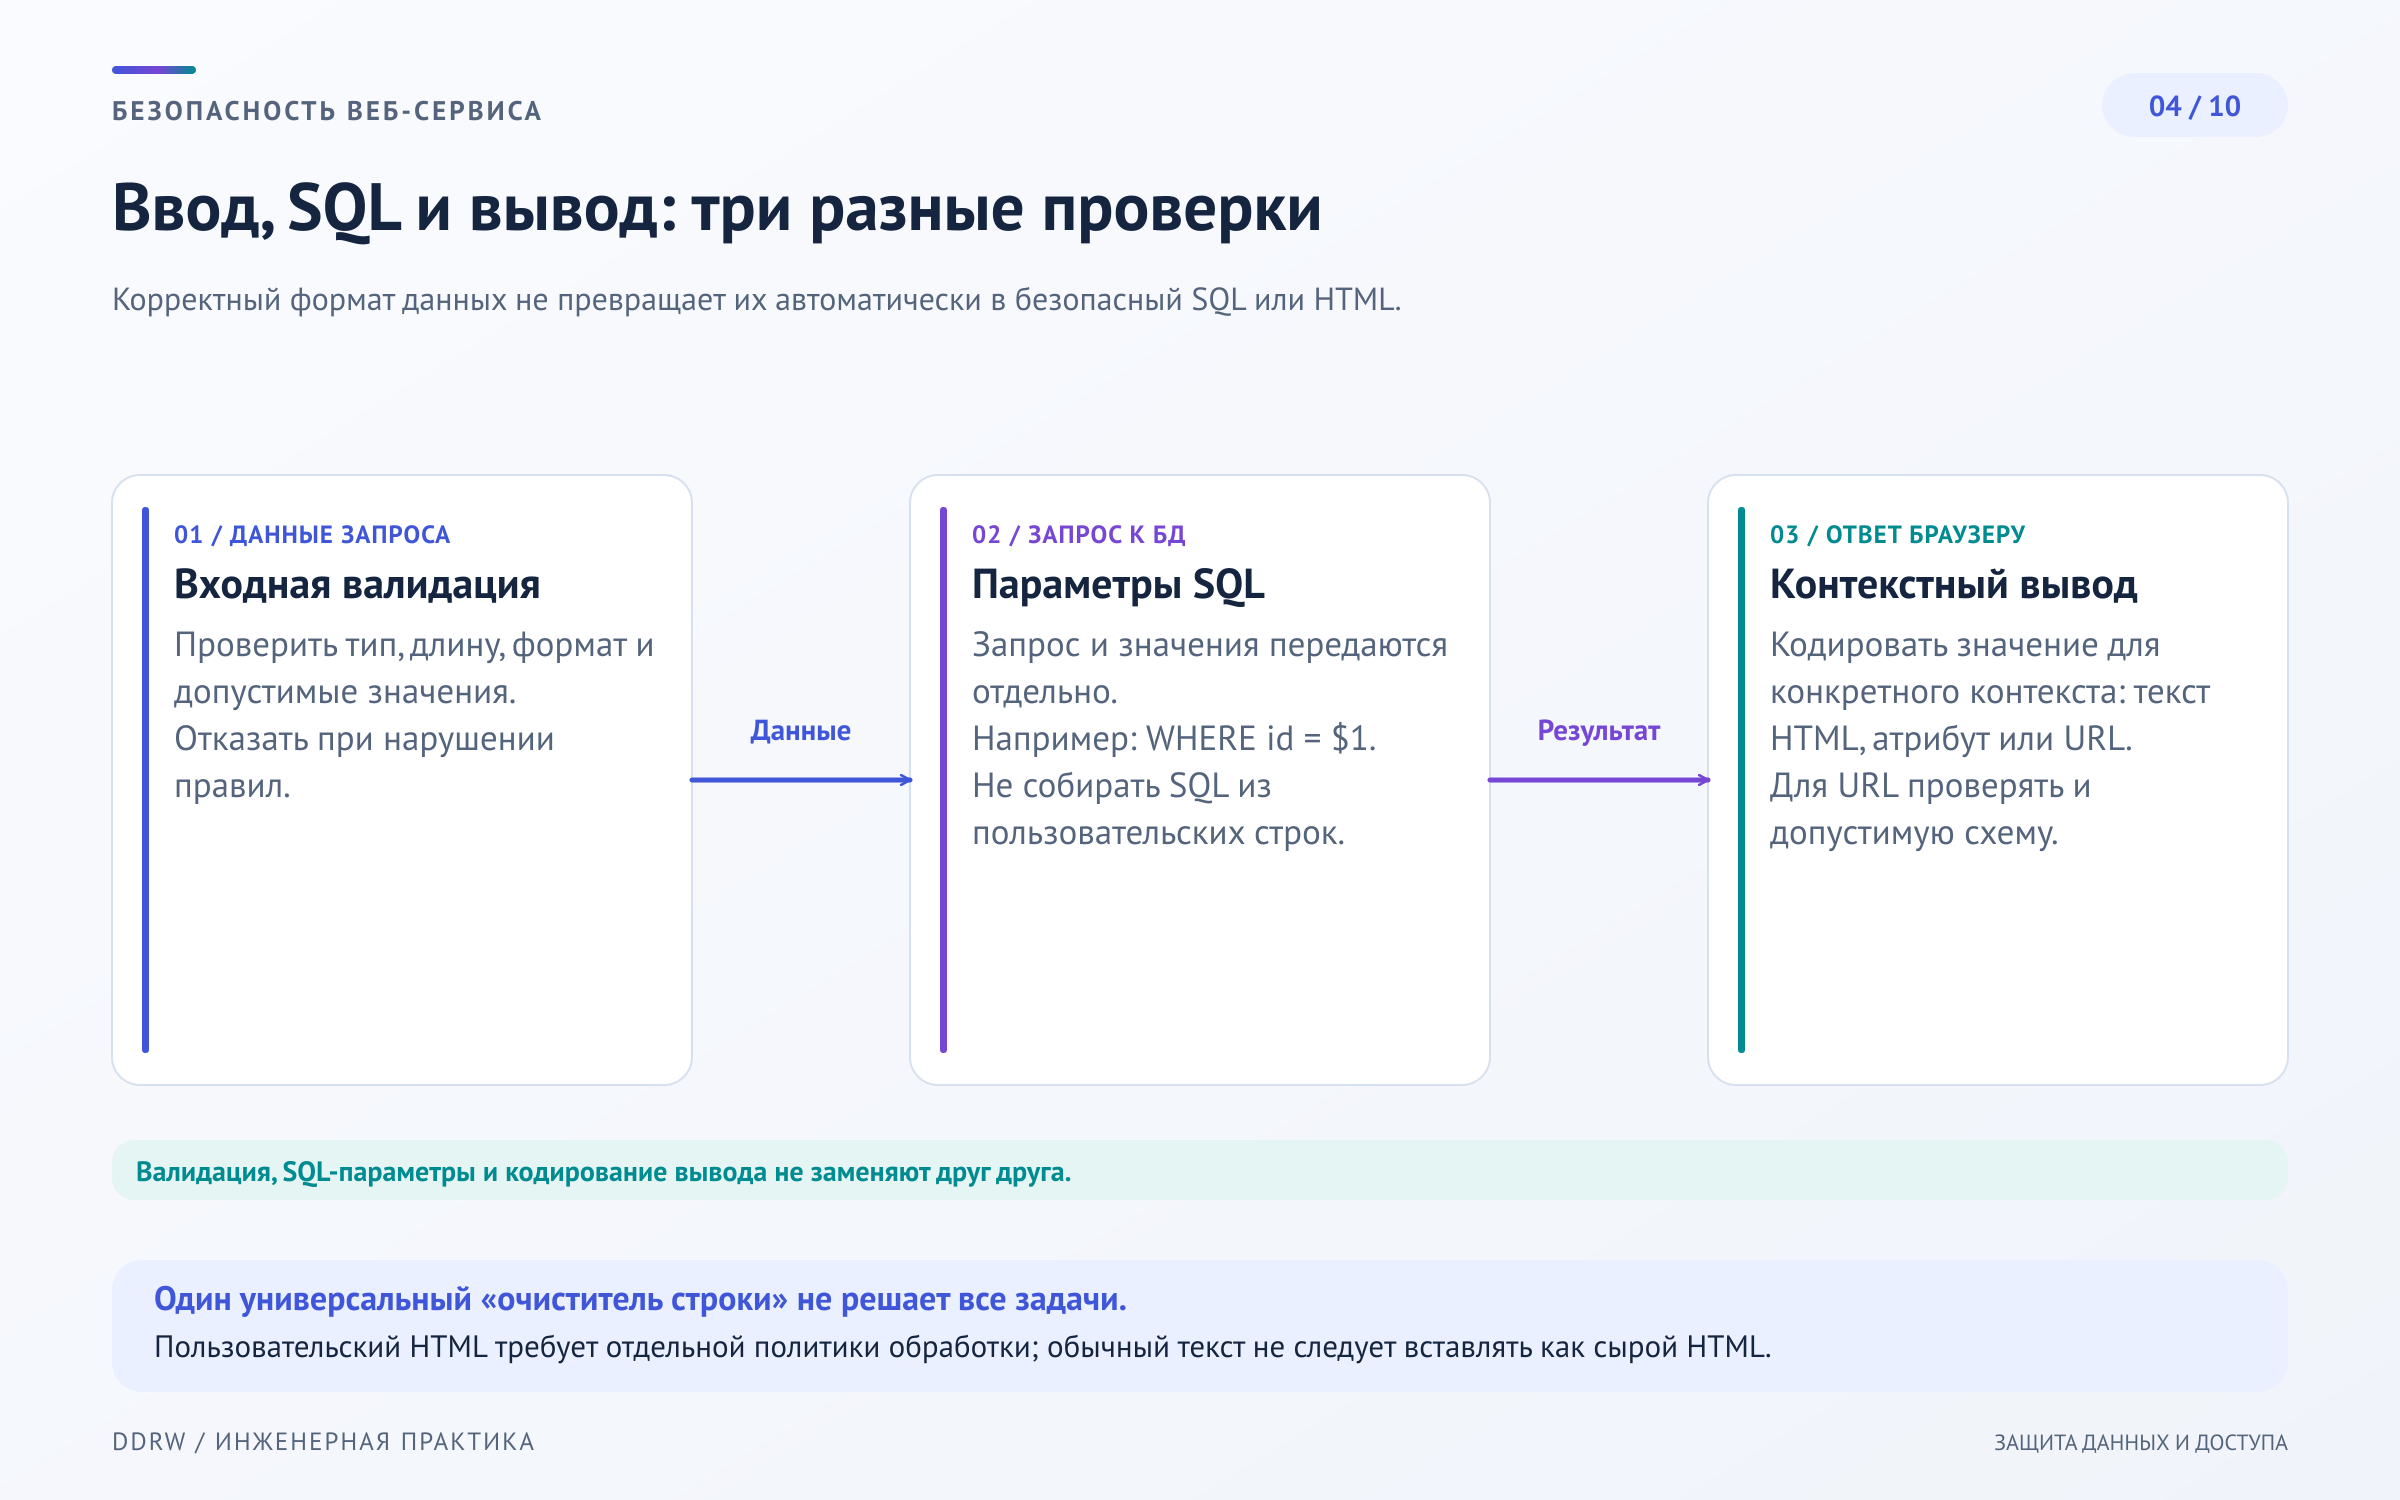Click the footer DDRW / ИНЖЕНЕРНАЯ ПРАКТИКА
Screen dimensions: 2400x1500
323,1442
